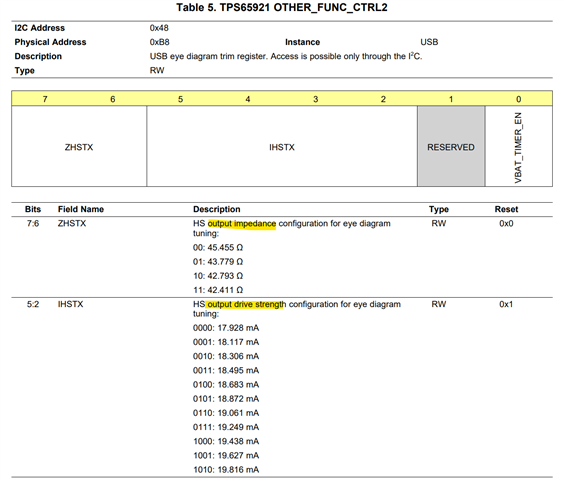
Task: Click bit number 7 in yellow header
Action: pyautogui.click(x=45, y=99)
